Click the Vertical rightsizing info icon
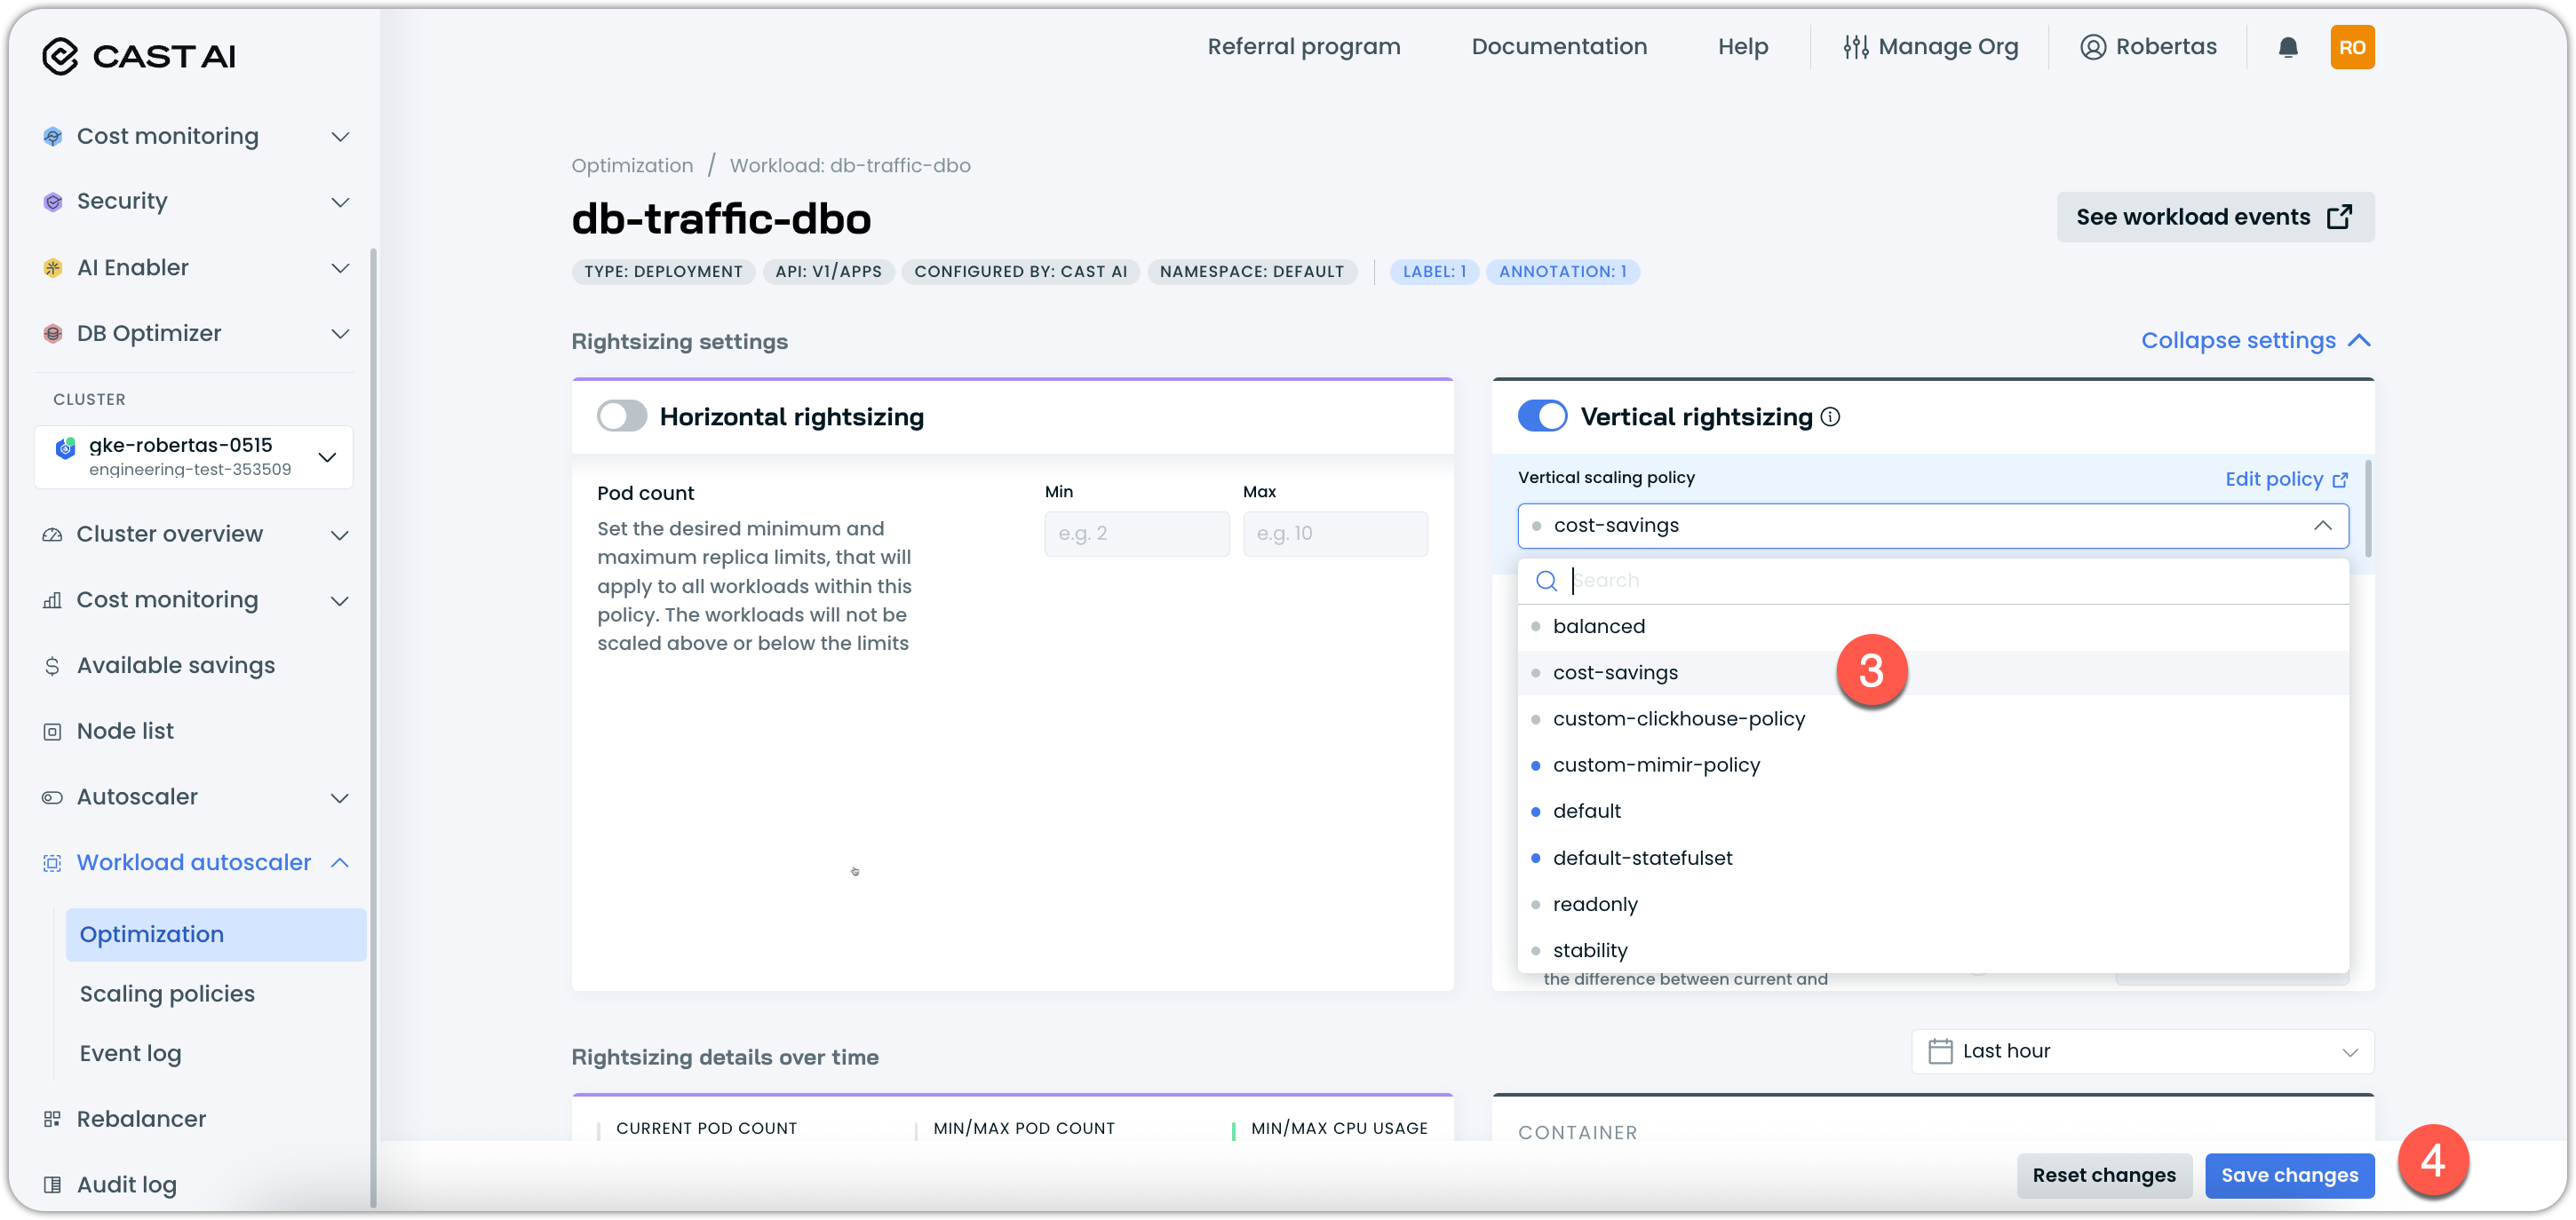This screenshot has width=2576, height=1220. pos(1830,417)
